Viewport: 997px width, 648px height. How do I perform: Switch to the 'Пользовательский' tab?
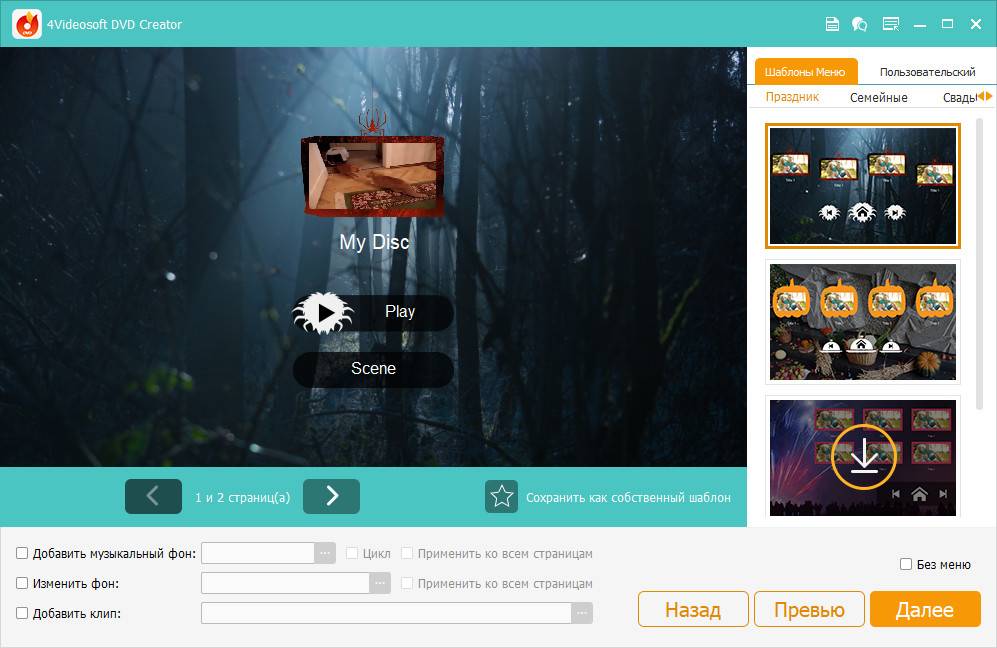[927, 72]
